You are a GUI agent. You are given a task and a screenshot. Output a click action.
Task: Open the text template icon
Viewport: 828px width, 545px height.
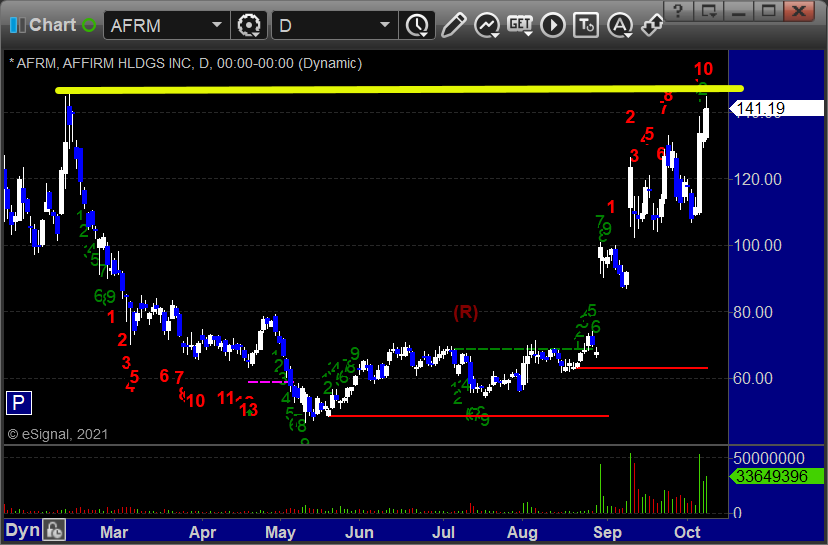[586, 25]
